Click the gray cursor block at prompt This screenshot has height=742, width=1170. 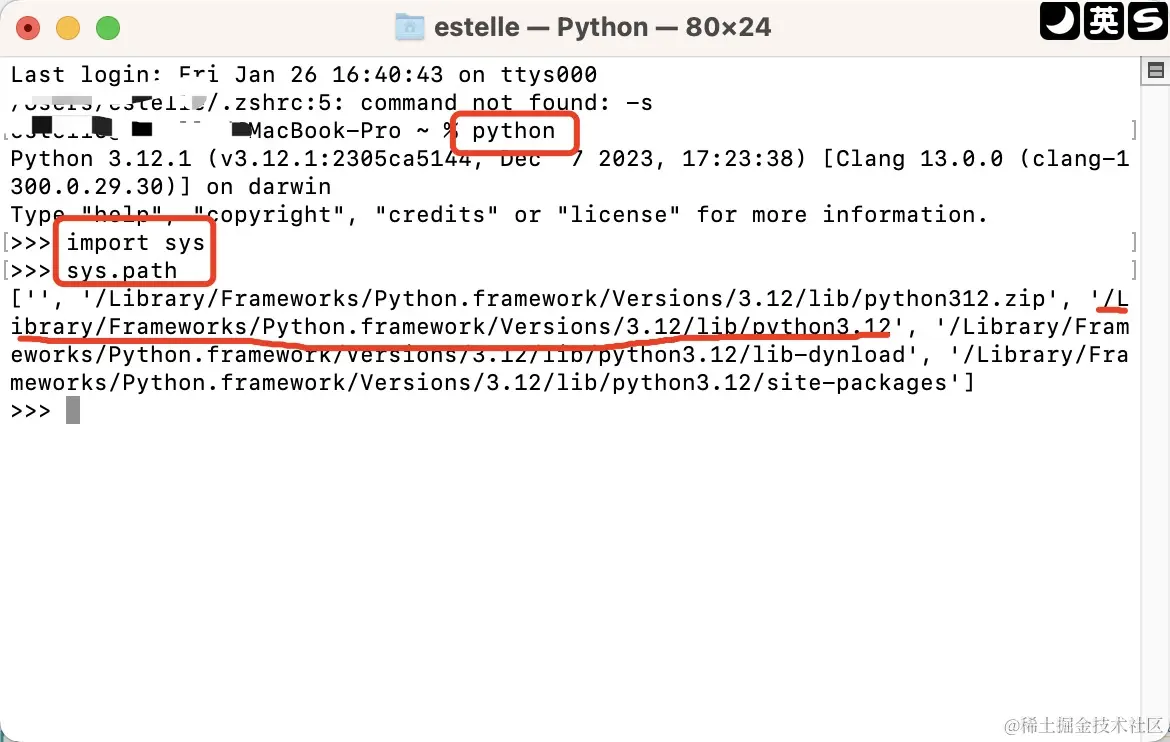(x=72, y=411)
